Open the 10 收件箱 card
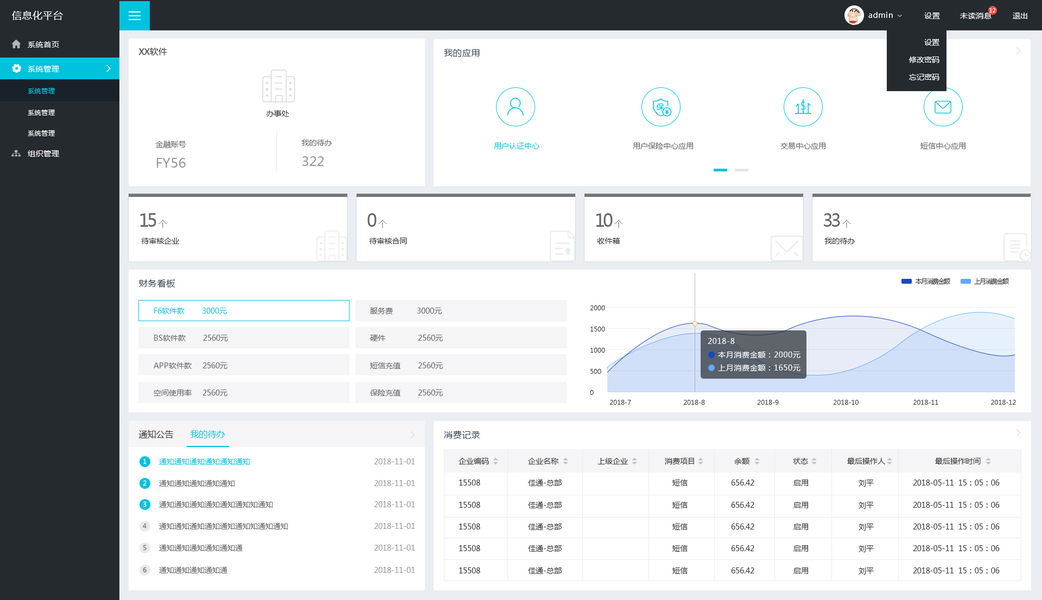 (x=694, y=228)
